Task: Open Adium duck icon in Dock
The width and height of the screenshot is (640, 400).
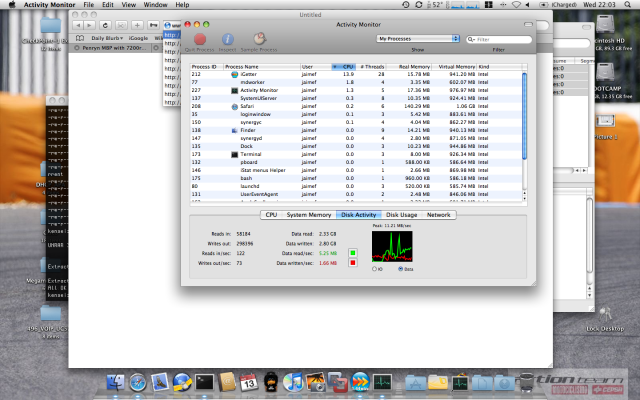Action: pyautogui.click(x=271, y=382)
